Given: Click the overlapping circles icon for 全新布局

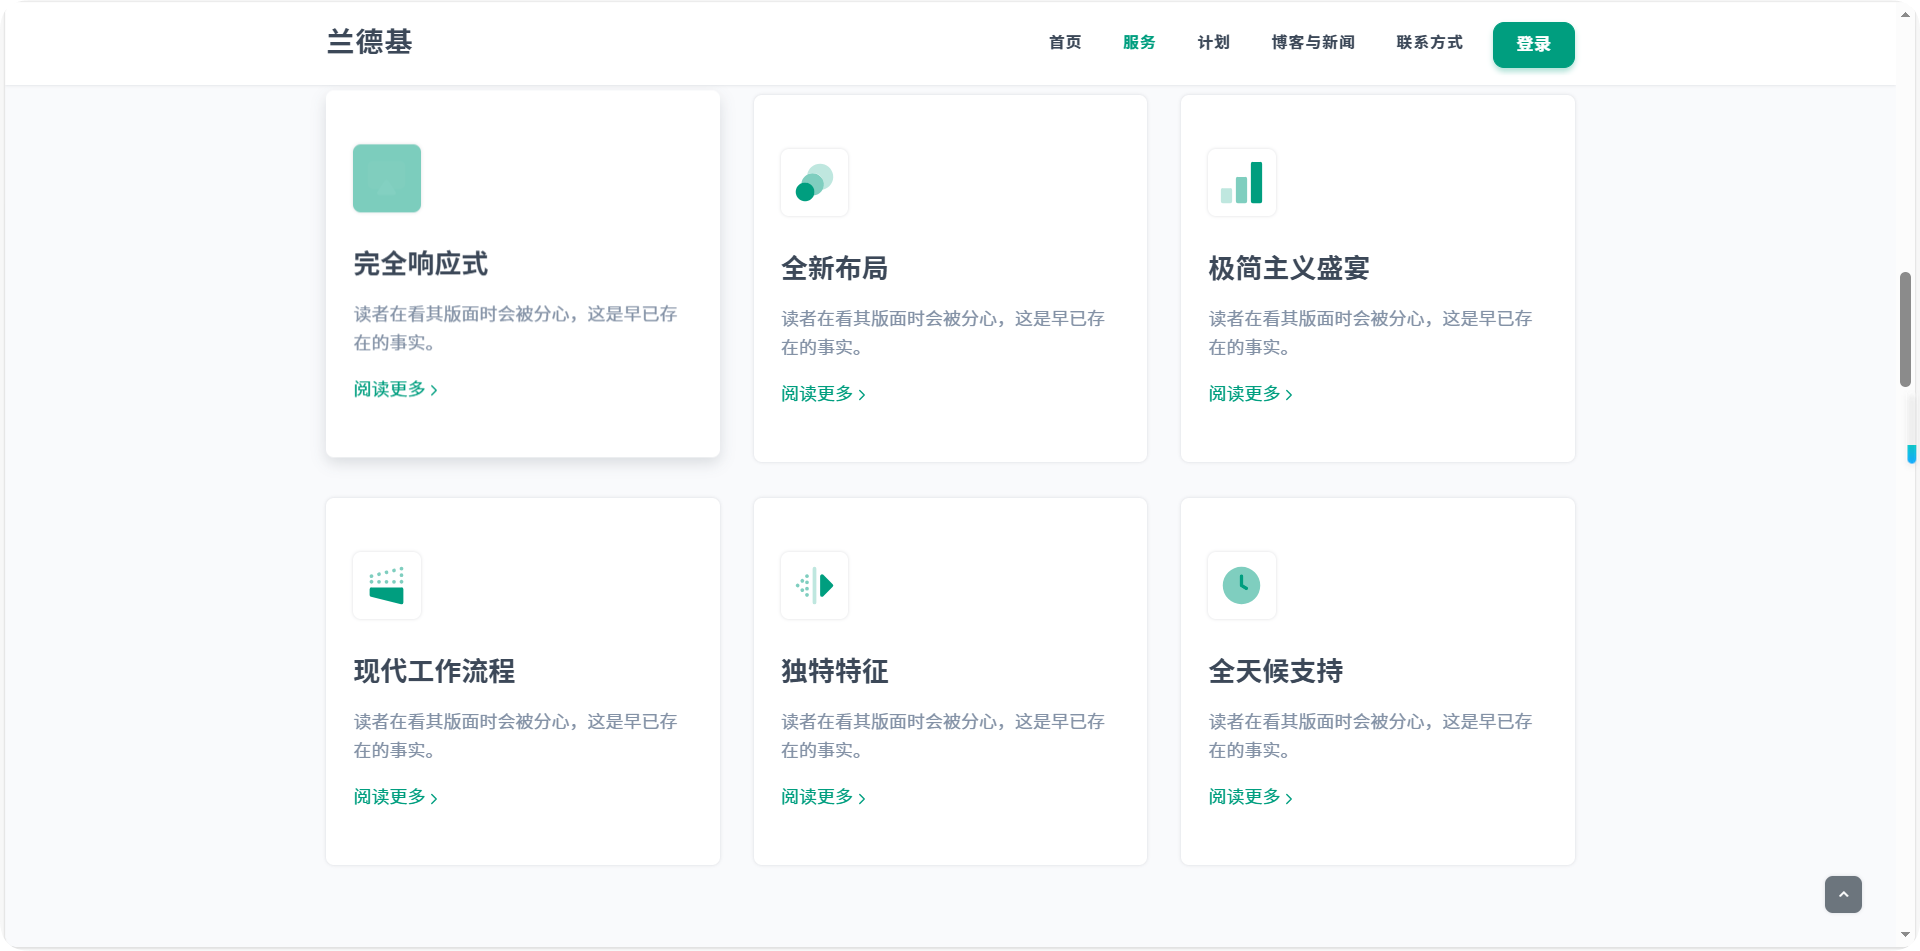Looking at the screenshot, I should (814, 182).
